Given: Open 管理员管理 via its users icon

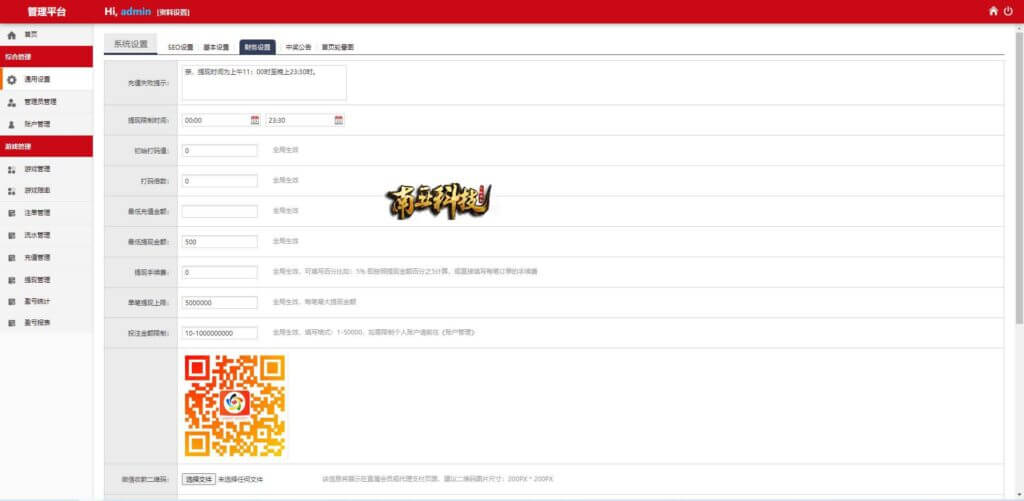Looking at the screenshot, I should coord(11,102).
